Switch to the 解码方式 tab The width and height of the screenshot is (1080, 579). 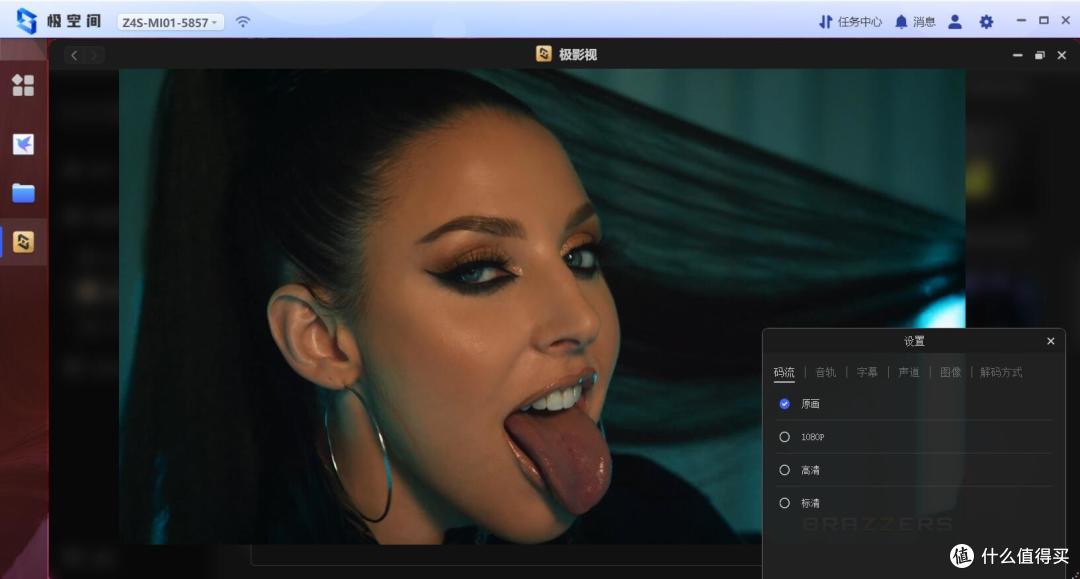pyautogui.click(x=1001, y=372)
